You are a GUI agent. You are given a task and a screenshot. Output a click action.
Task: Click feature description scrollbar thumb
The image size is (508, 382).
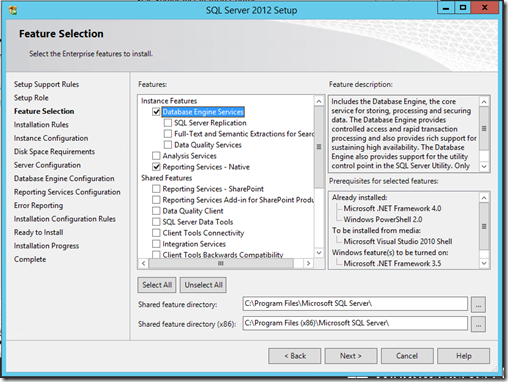point(484,128)
